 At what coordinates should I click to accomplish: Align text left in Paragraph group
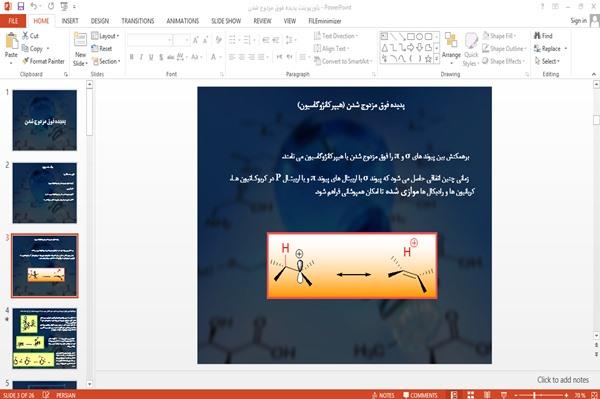232,57
